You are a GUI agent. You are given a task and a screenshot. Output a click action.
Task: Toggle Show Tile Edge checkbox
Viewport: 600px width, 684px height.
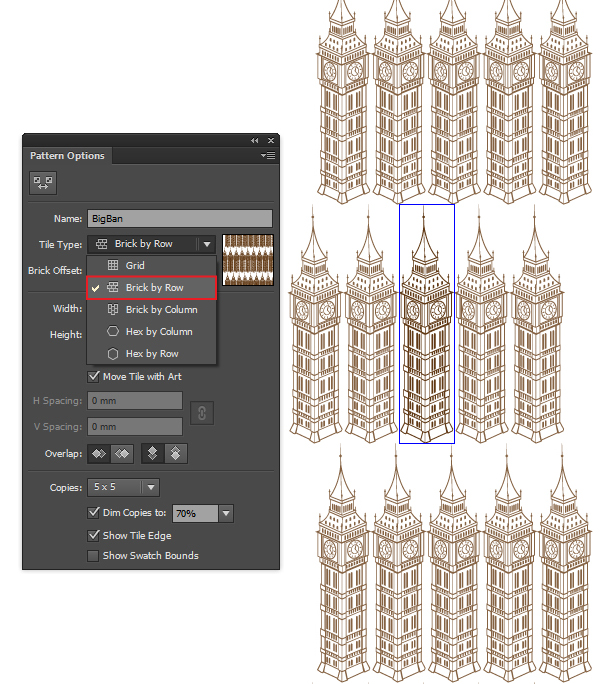[93, 535]
